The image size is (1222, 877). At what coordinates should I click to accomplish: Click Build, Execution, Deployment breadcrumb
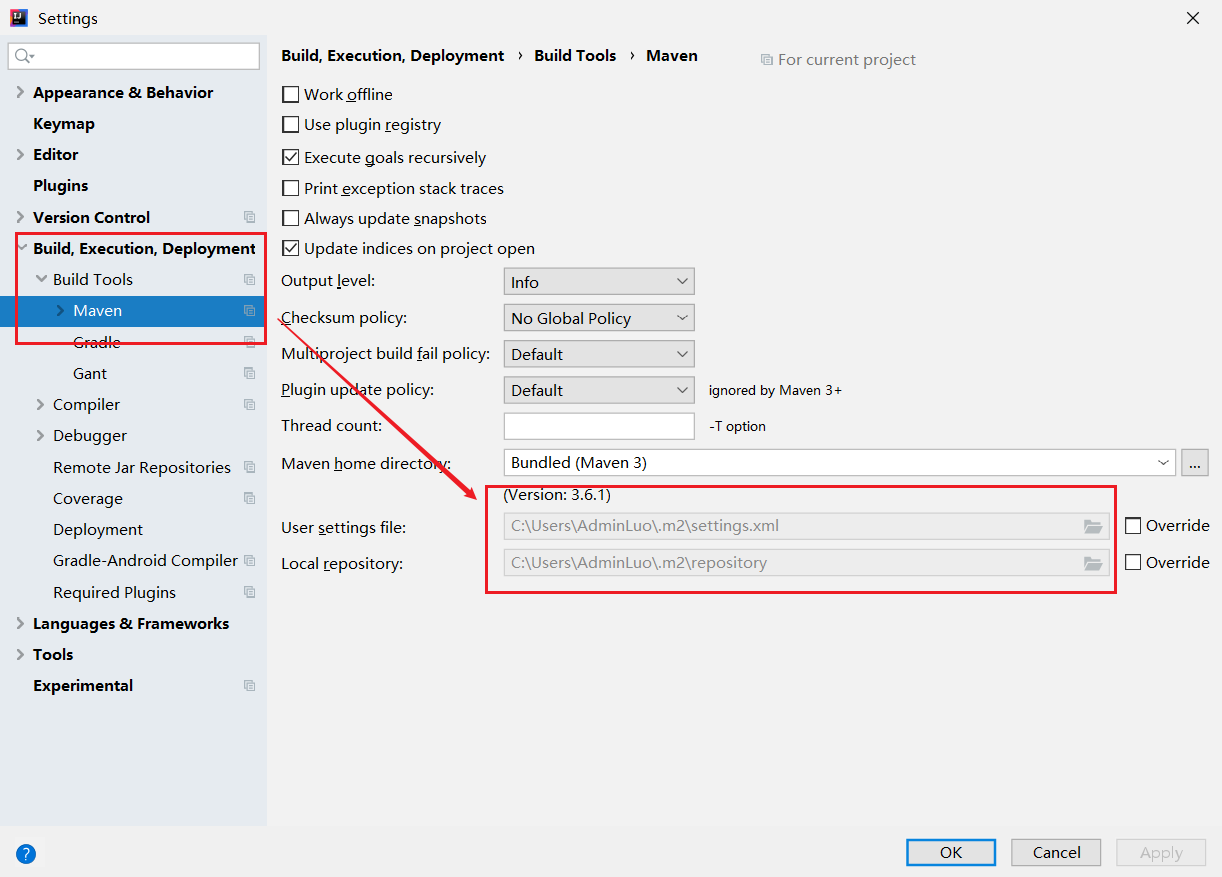tap(393, 56)
